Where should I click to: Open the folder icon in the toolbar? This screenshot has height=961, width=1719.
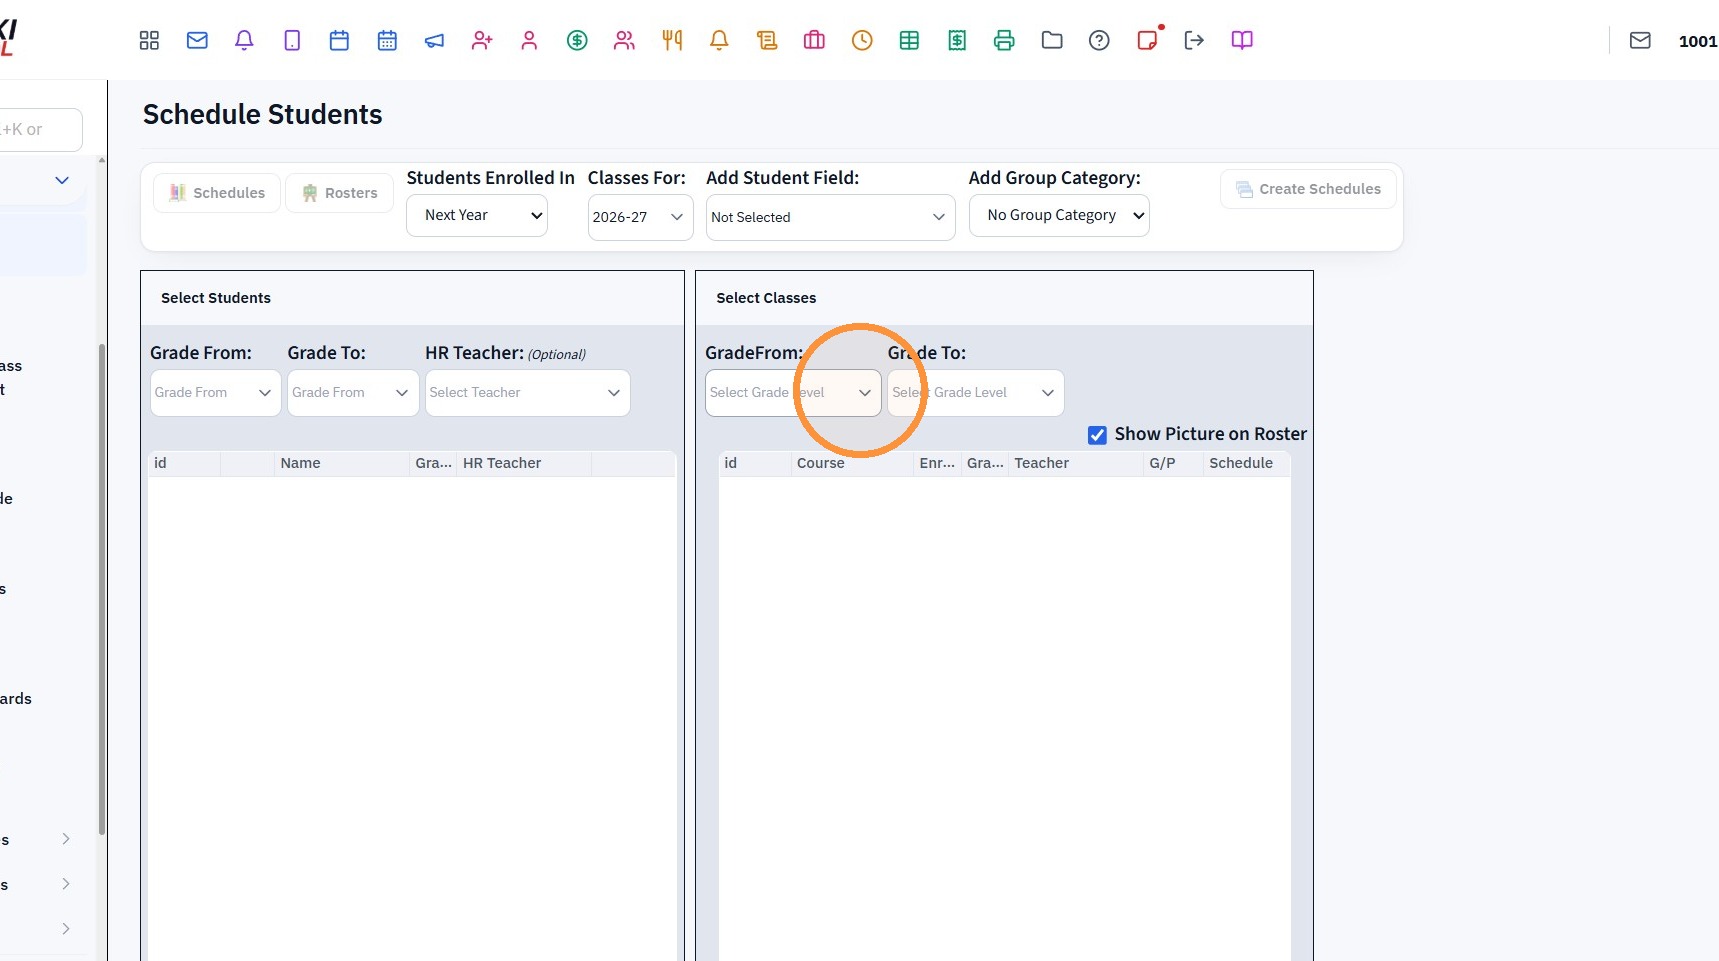(x=1052, y=40)
